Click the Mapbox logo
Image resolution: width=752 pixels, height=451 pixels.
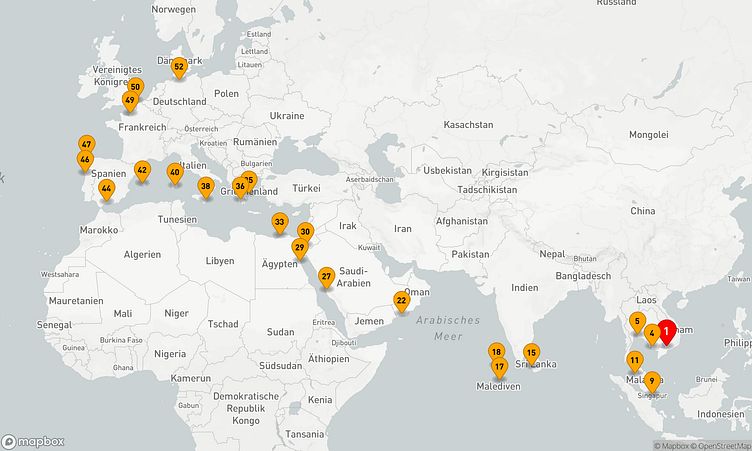click(x=33, y=441)
